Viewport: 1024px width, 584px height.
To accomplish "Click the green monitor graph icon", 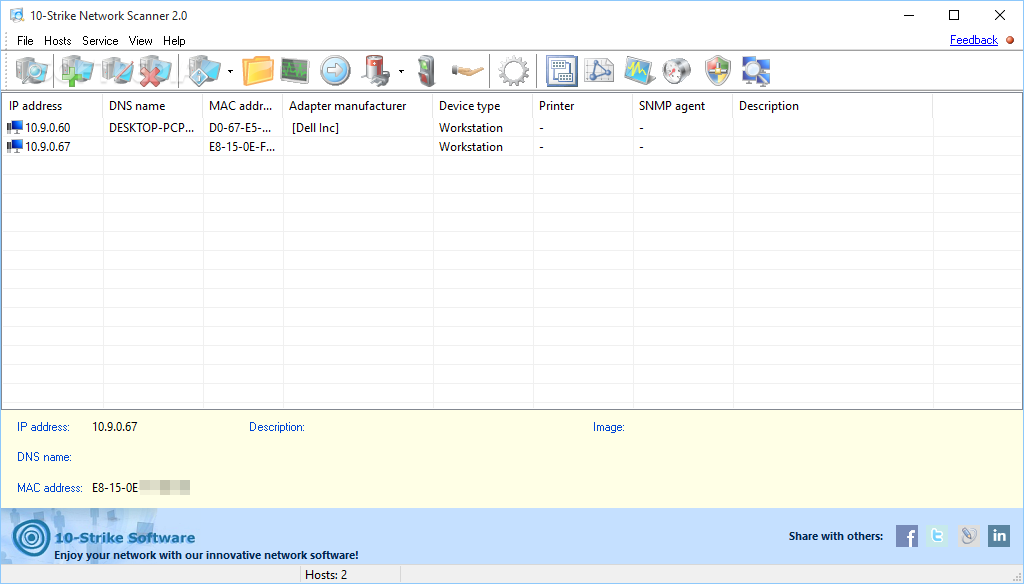I will click(x=295, y=71).
